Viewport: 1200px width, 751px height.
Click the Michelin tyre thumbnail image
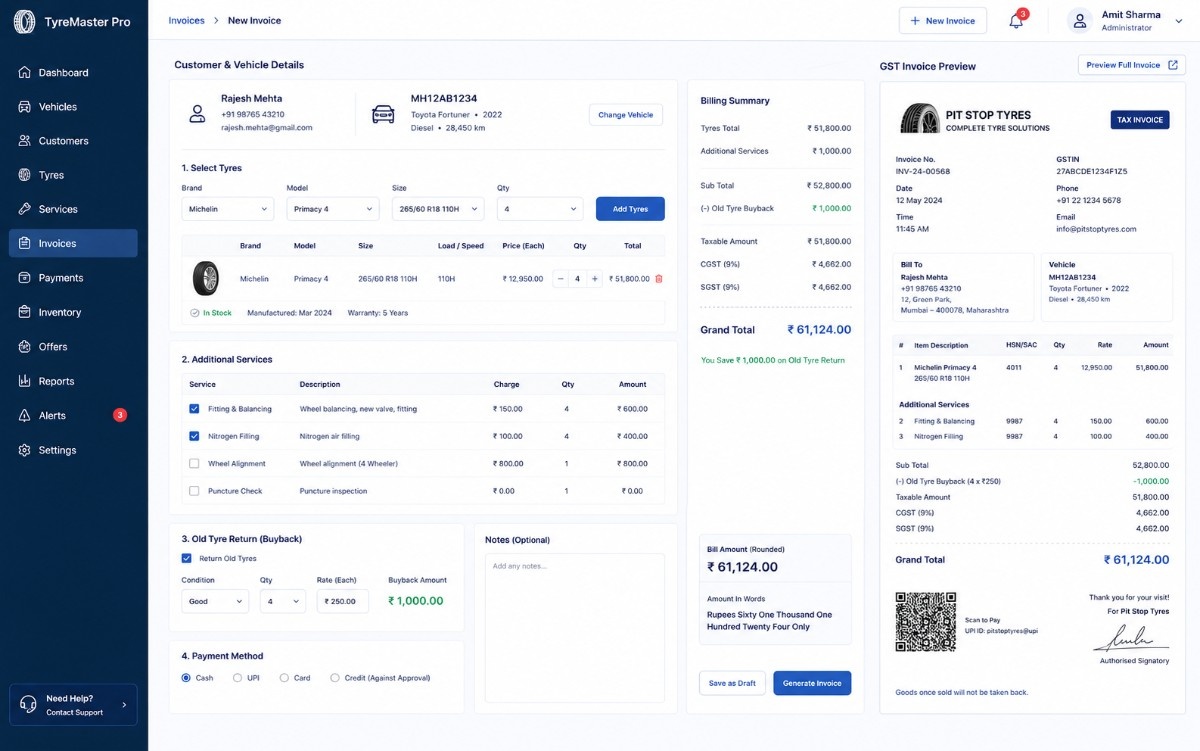point(206,278)
